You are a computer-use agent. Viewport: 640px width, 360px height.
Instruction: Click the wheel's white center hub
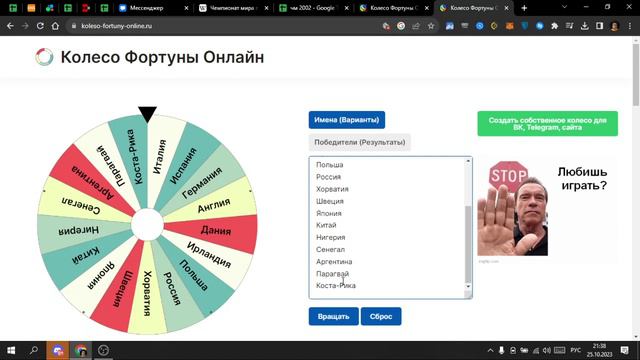click(x=147, y=225)
